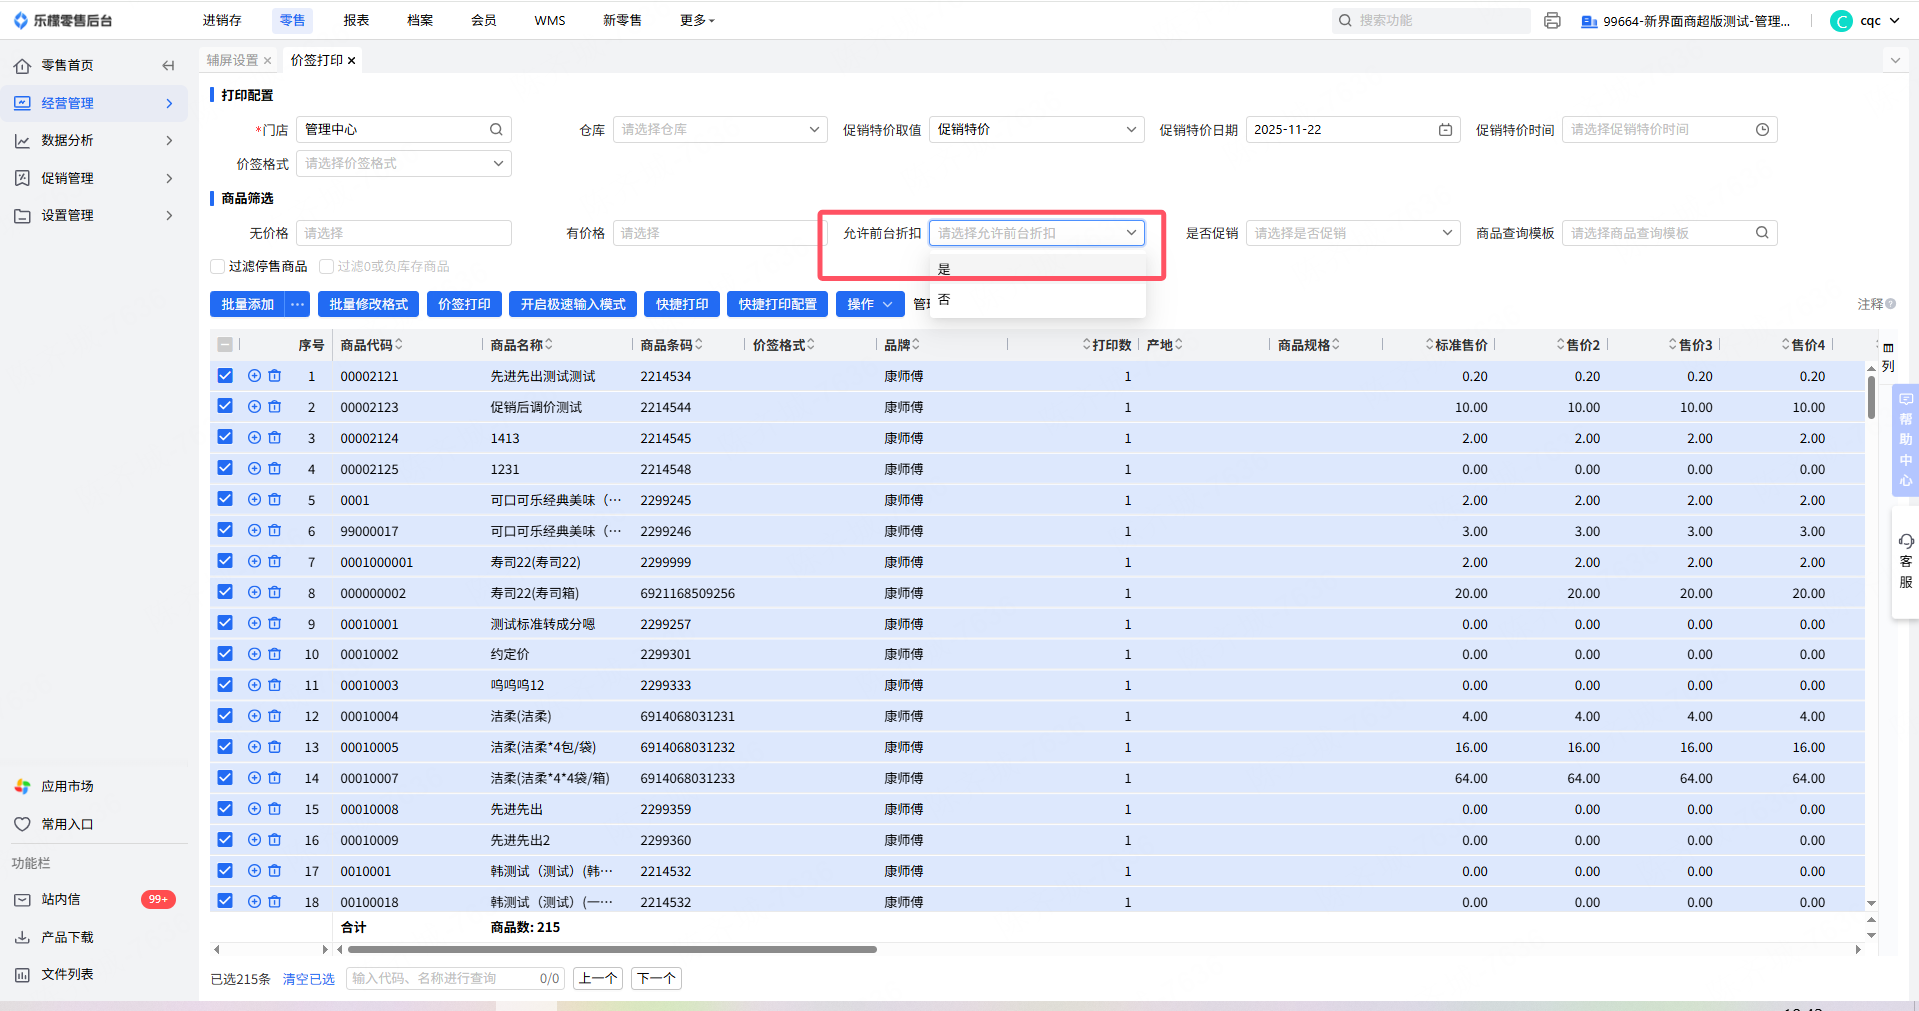
Task: Click the 批量修改格式 button
Action: [368, 304]
